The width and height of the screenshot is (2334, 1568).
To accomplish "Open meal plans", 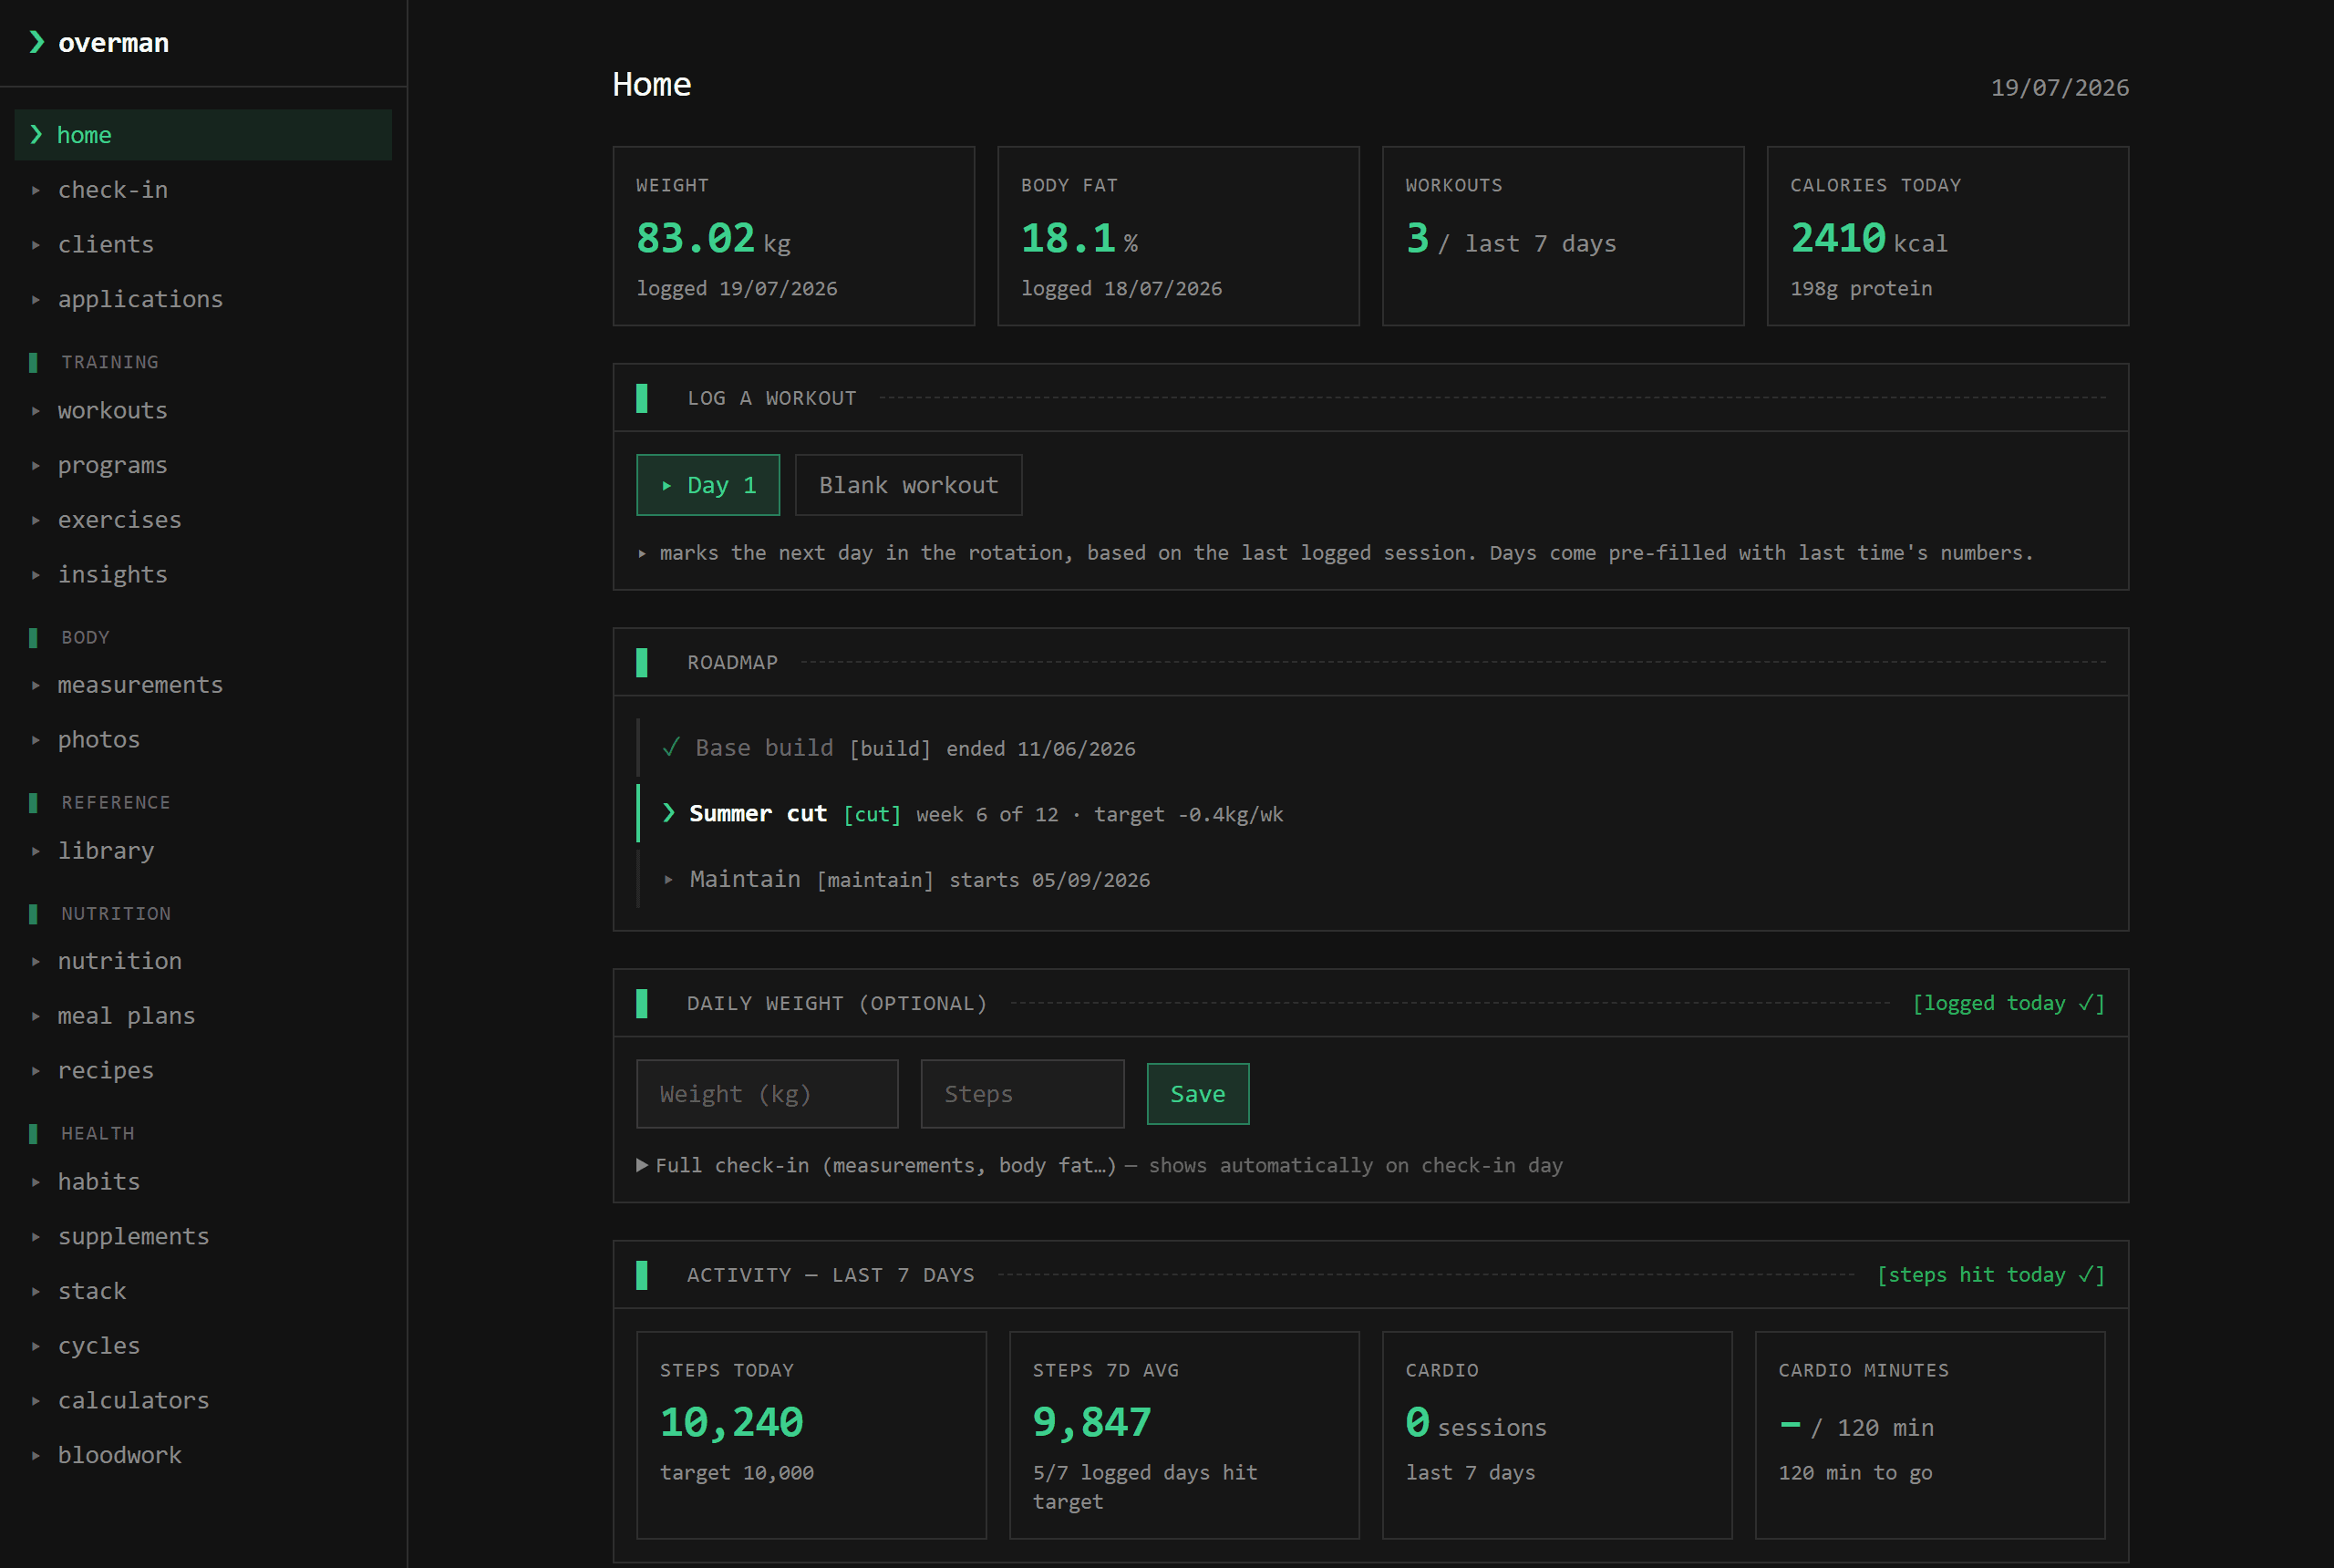I will point(203,1016).
